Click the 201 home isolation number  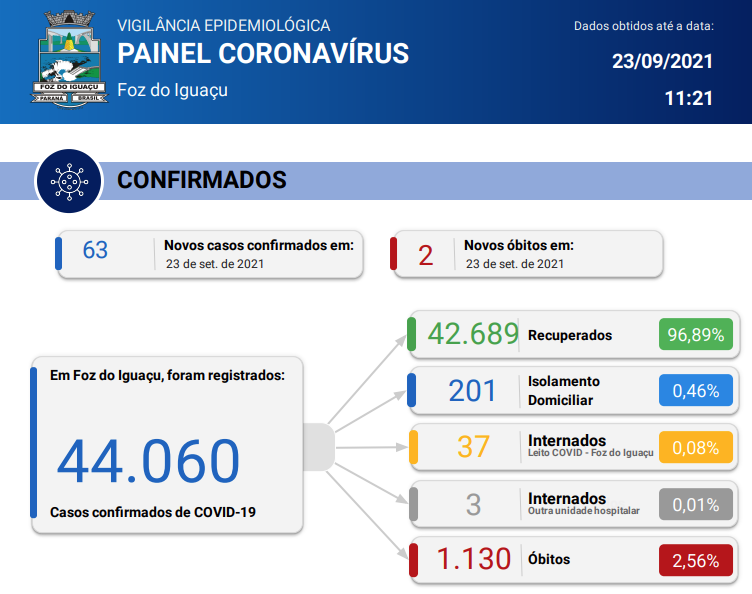472,391
